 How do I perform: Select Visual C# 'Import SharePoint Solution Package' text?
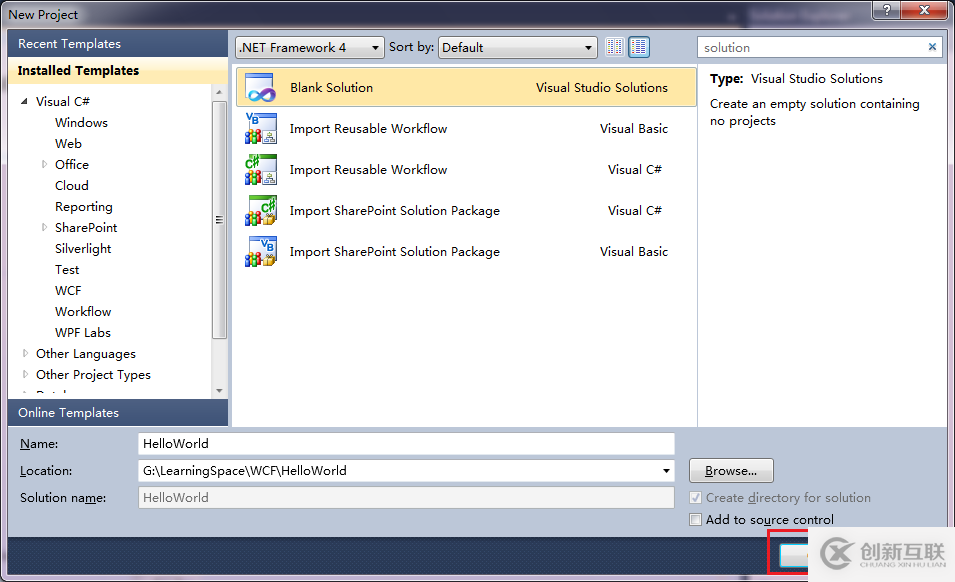pyautogui.click(x=395, y=211)
